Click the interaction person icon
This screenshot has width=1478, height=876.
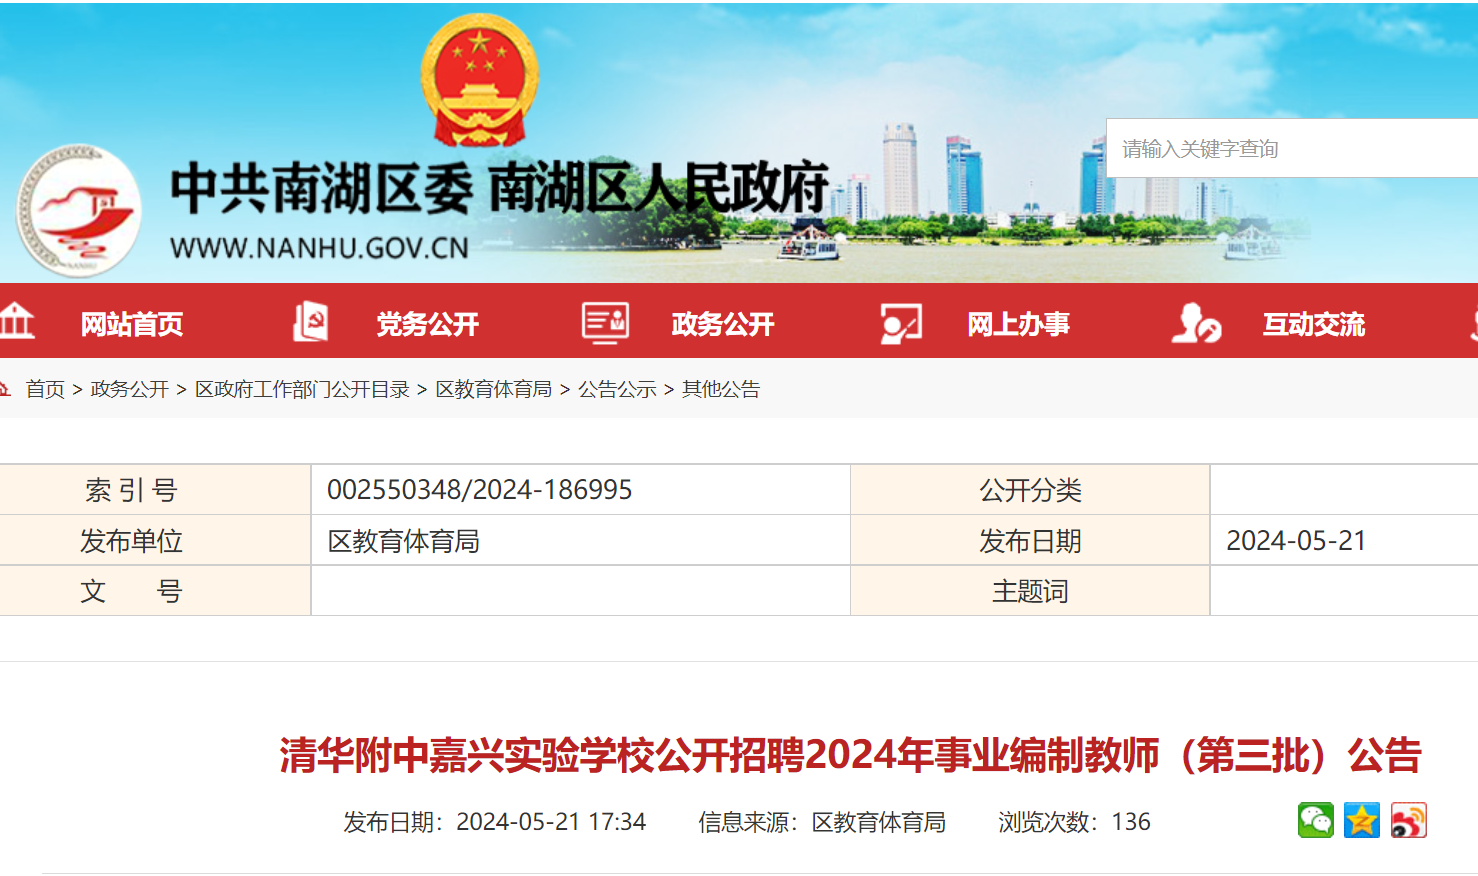pyautogui.click(x=1196, y=323)
